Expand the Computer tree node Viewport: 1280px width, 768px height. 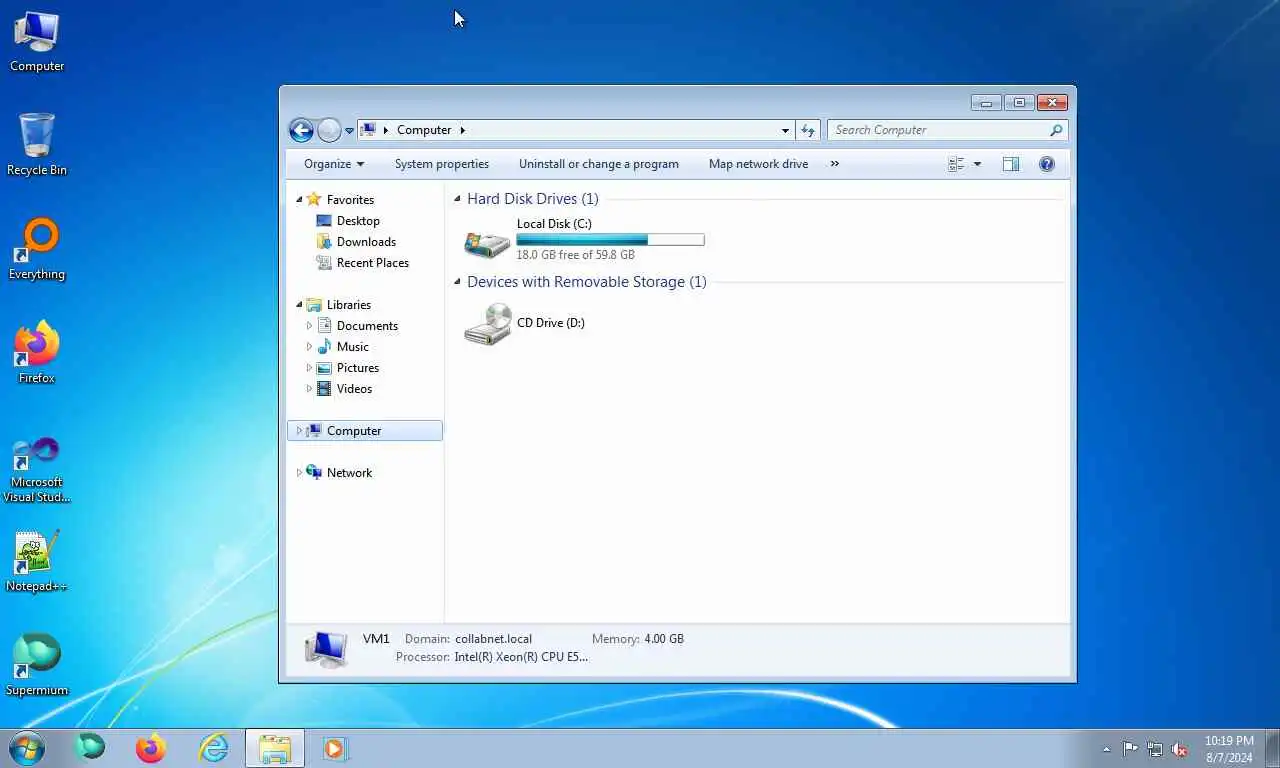point(299,431)
